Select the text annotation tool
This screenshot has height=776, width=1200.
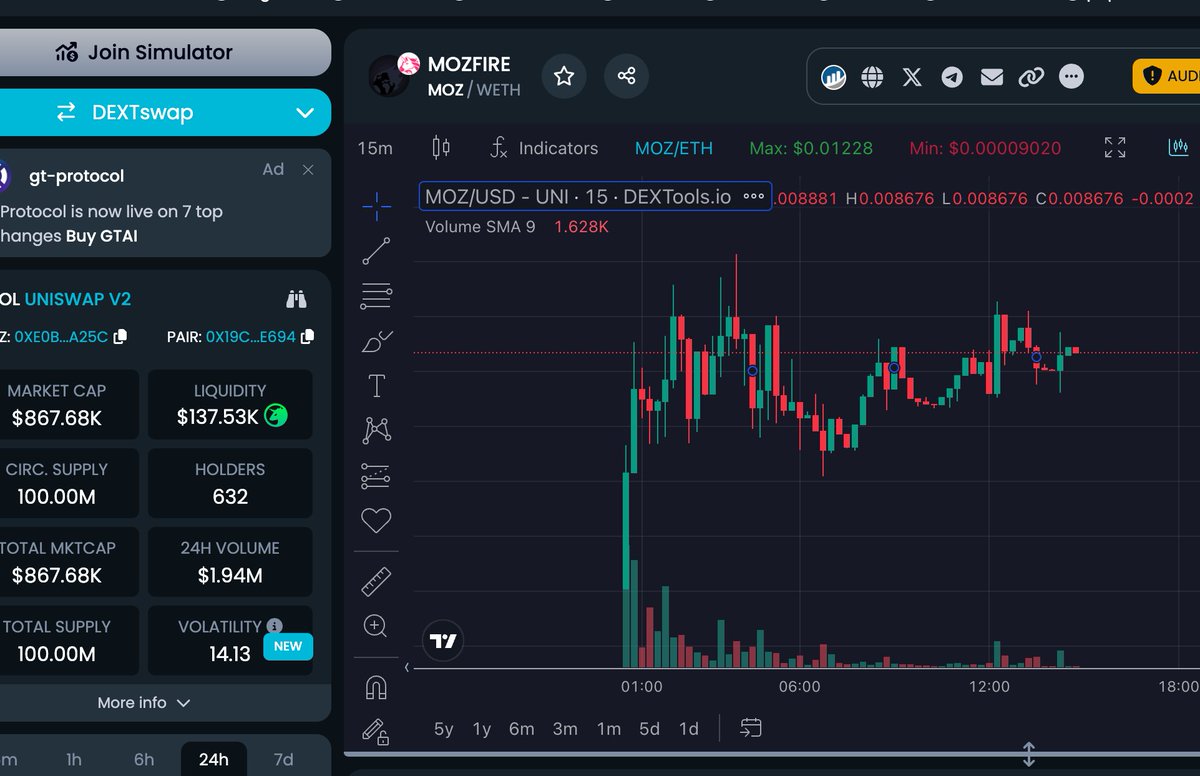[376, 386]
